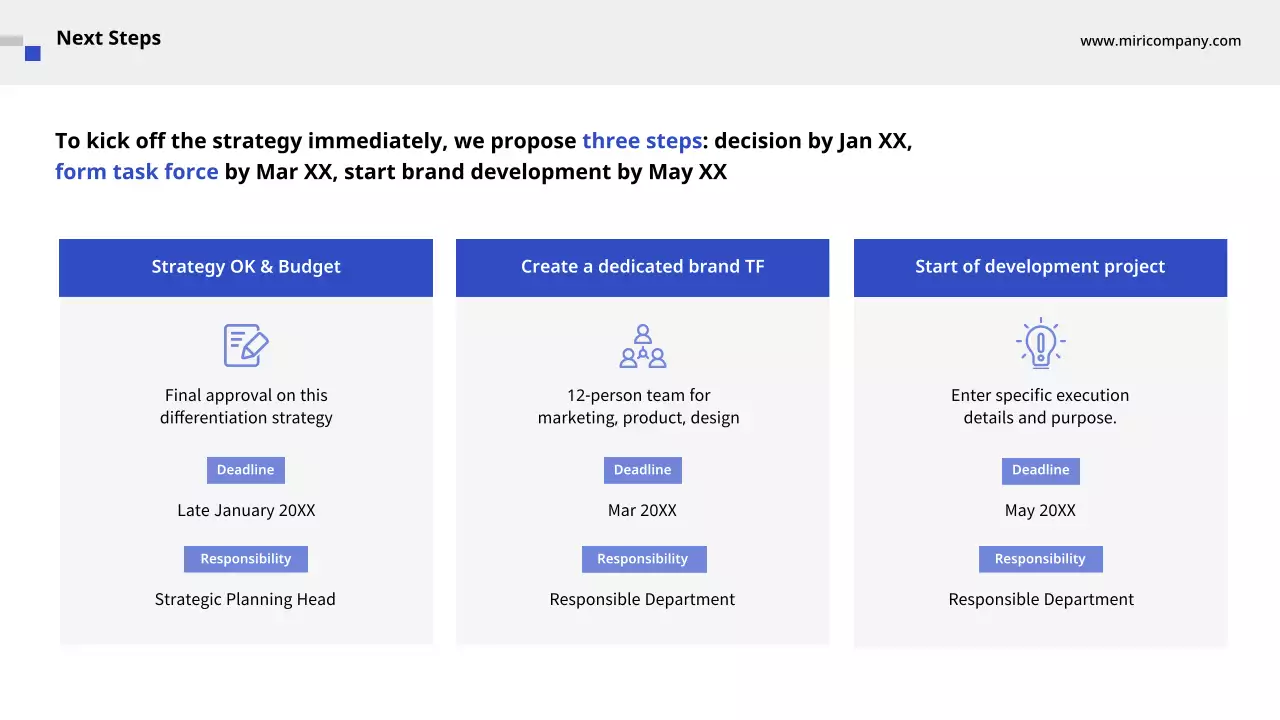Select the 'Enter specific execution details' text
Image resolution: width=1280 pixels, height=720 pixels.
click(1040, 406)
